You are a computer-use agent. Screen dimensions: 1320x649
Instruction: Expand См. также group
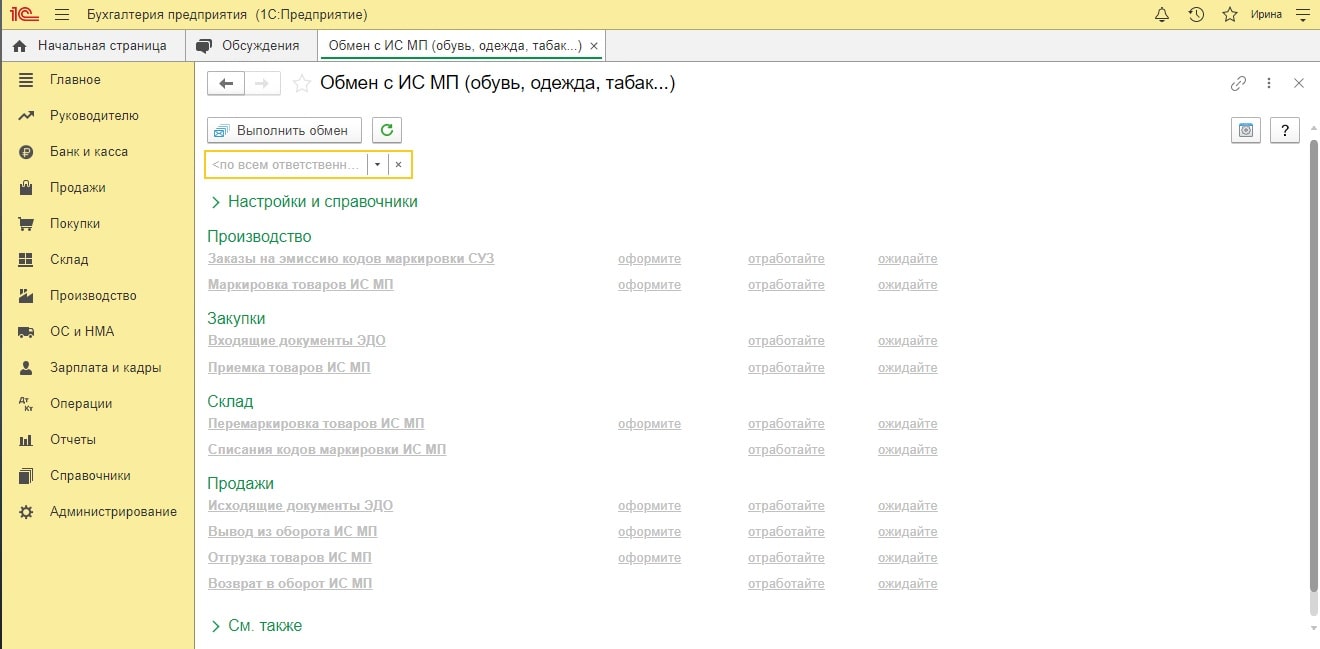tap(256, 626)
